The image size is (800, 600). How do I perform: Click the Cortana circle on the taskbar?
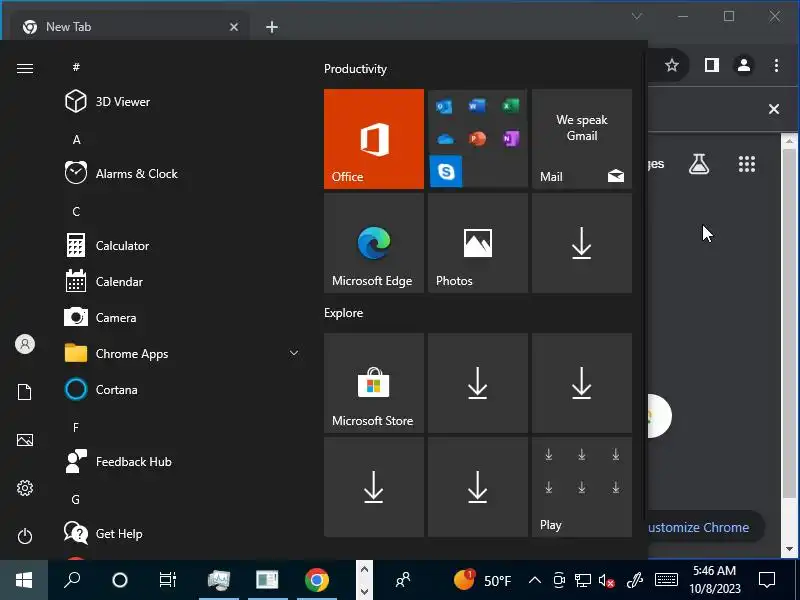(120, 580)
